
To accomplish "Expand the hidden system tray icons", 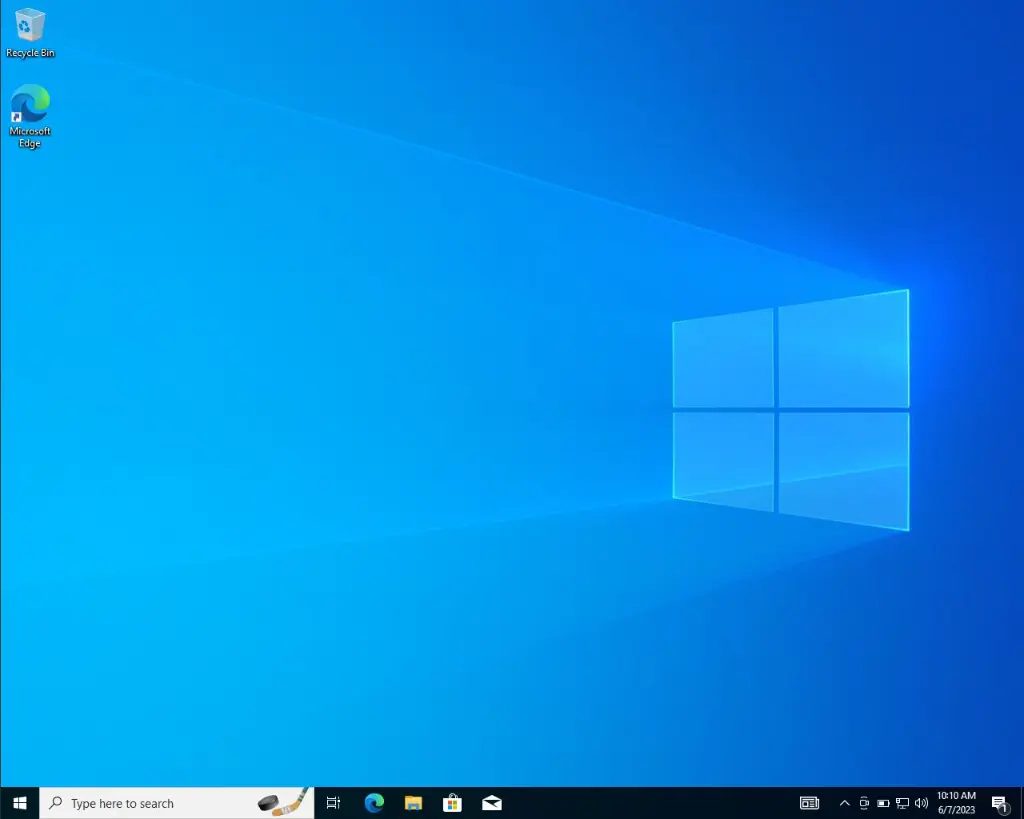I will point(844,803).
